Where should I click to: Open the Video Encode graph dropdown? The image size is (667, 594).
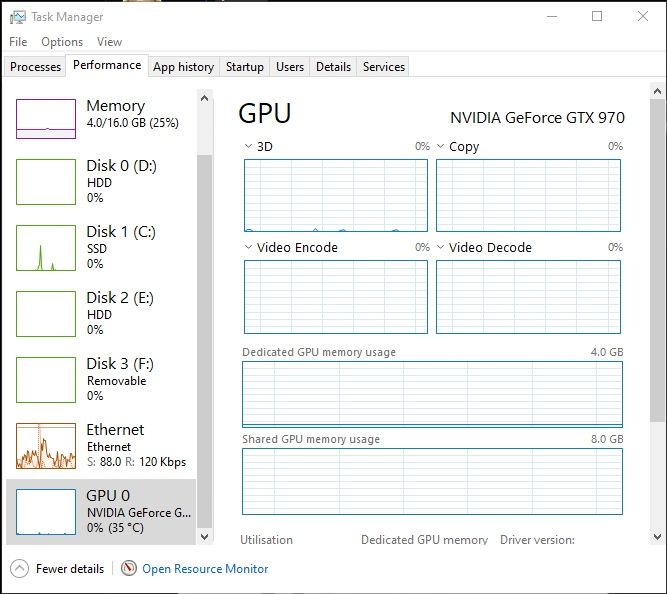click(249, 247)
